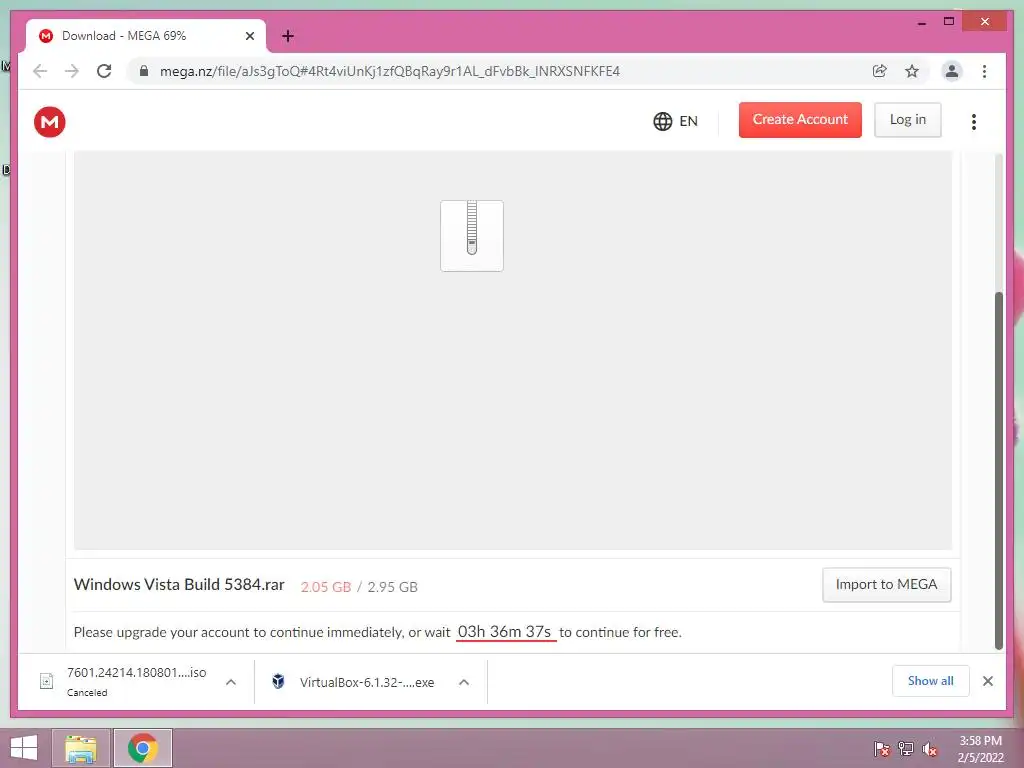Viewport: 1024px width, 768px height.
Task: Open Chrome three-dot menu
Action: pos(984,71)
